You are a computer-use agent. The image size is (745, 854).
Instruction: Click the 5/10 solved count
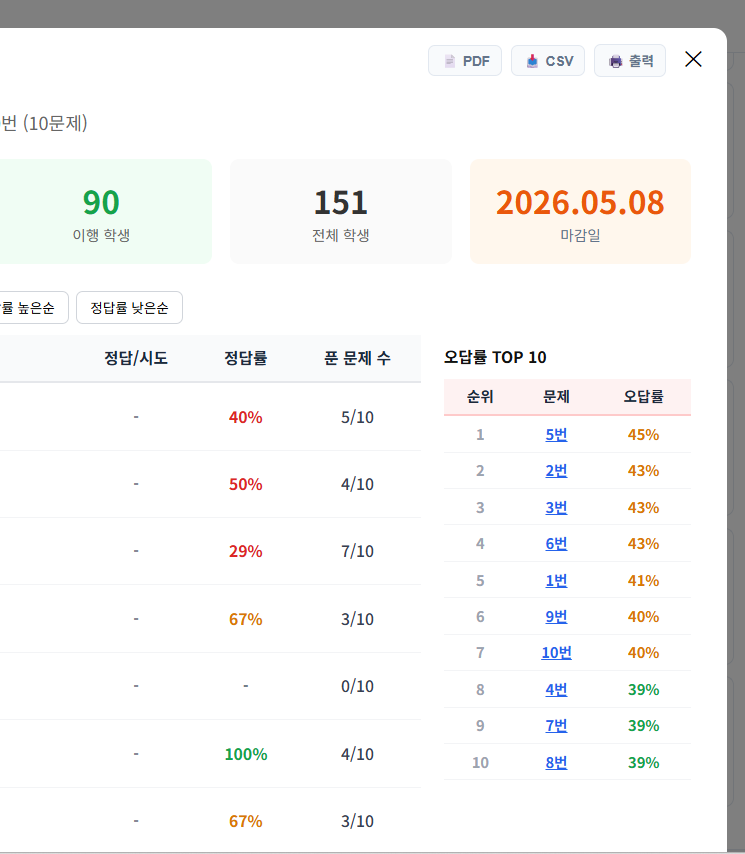click(357, 417)
